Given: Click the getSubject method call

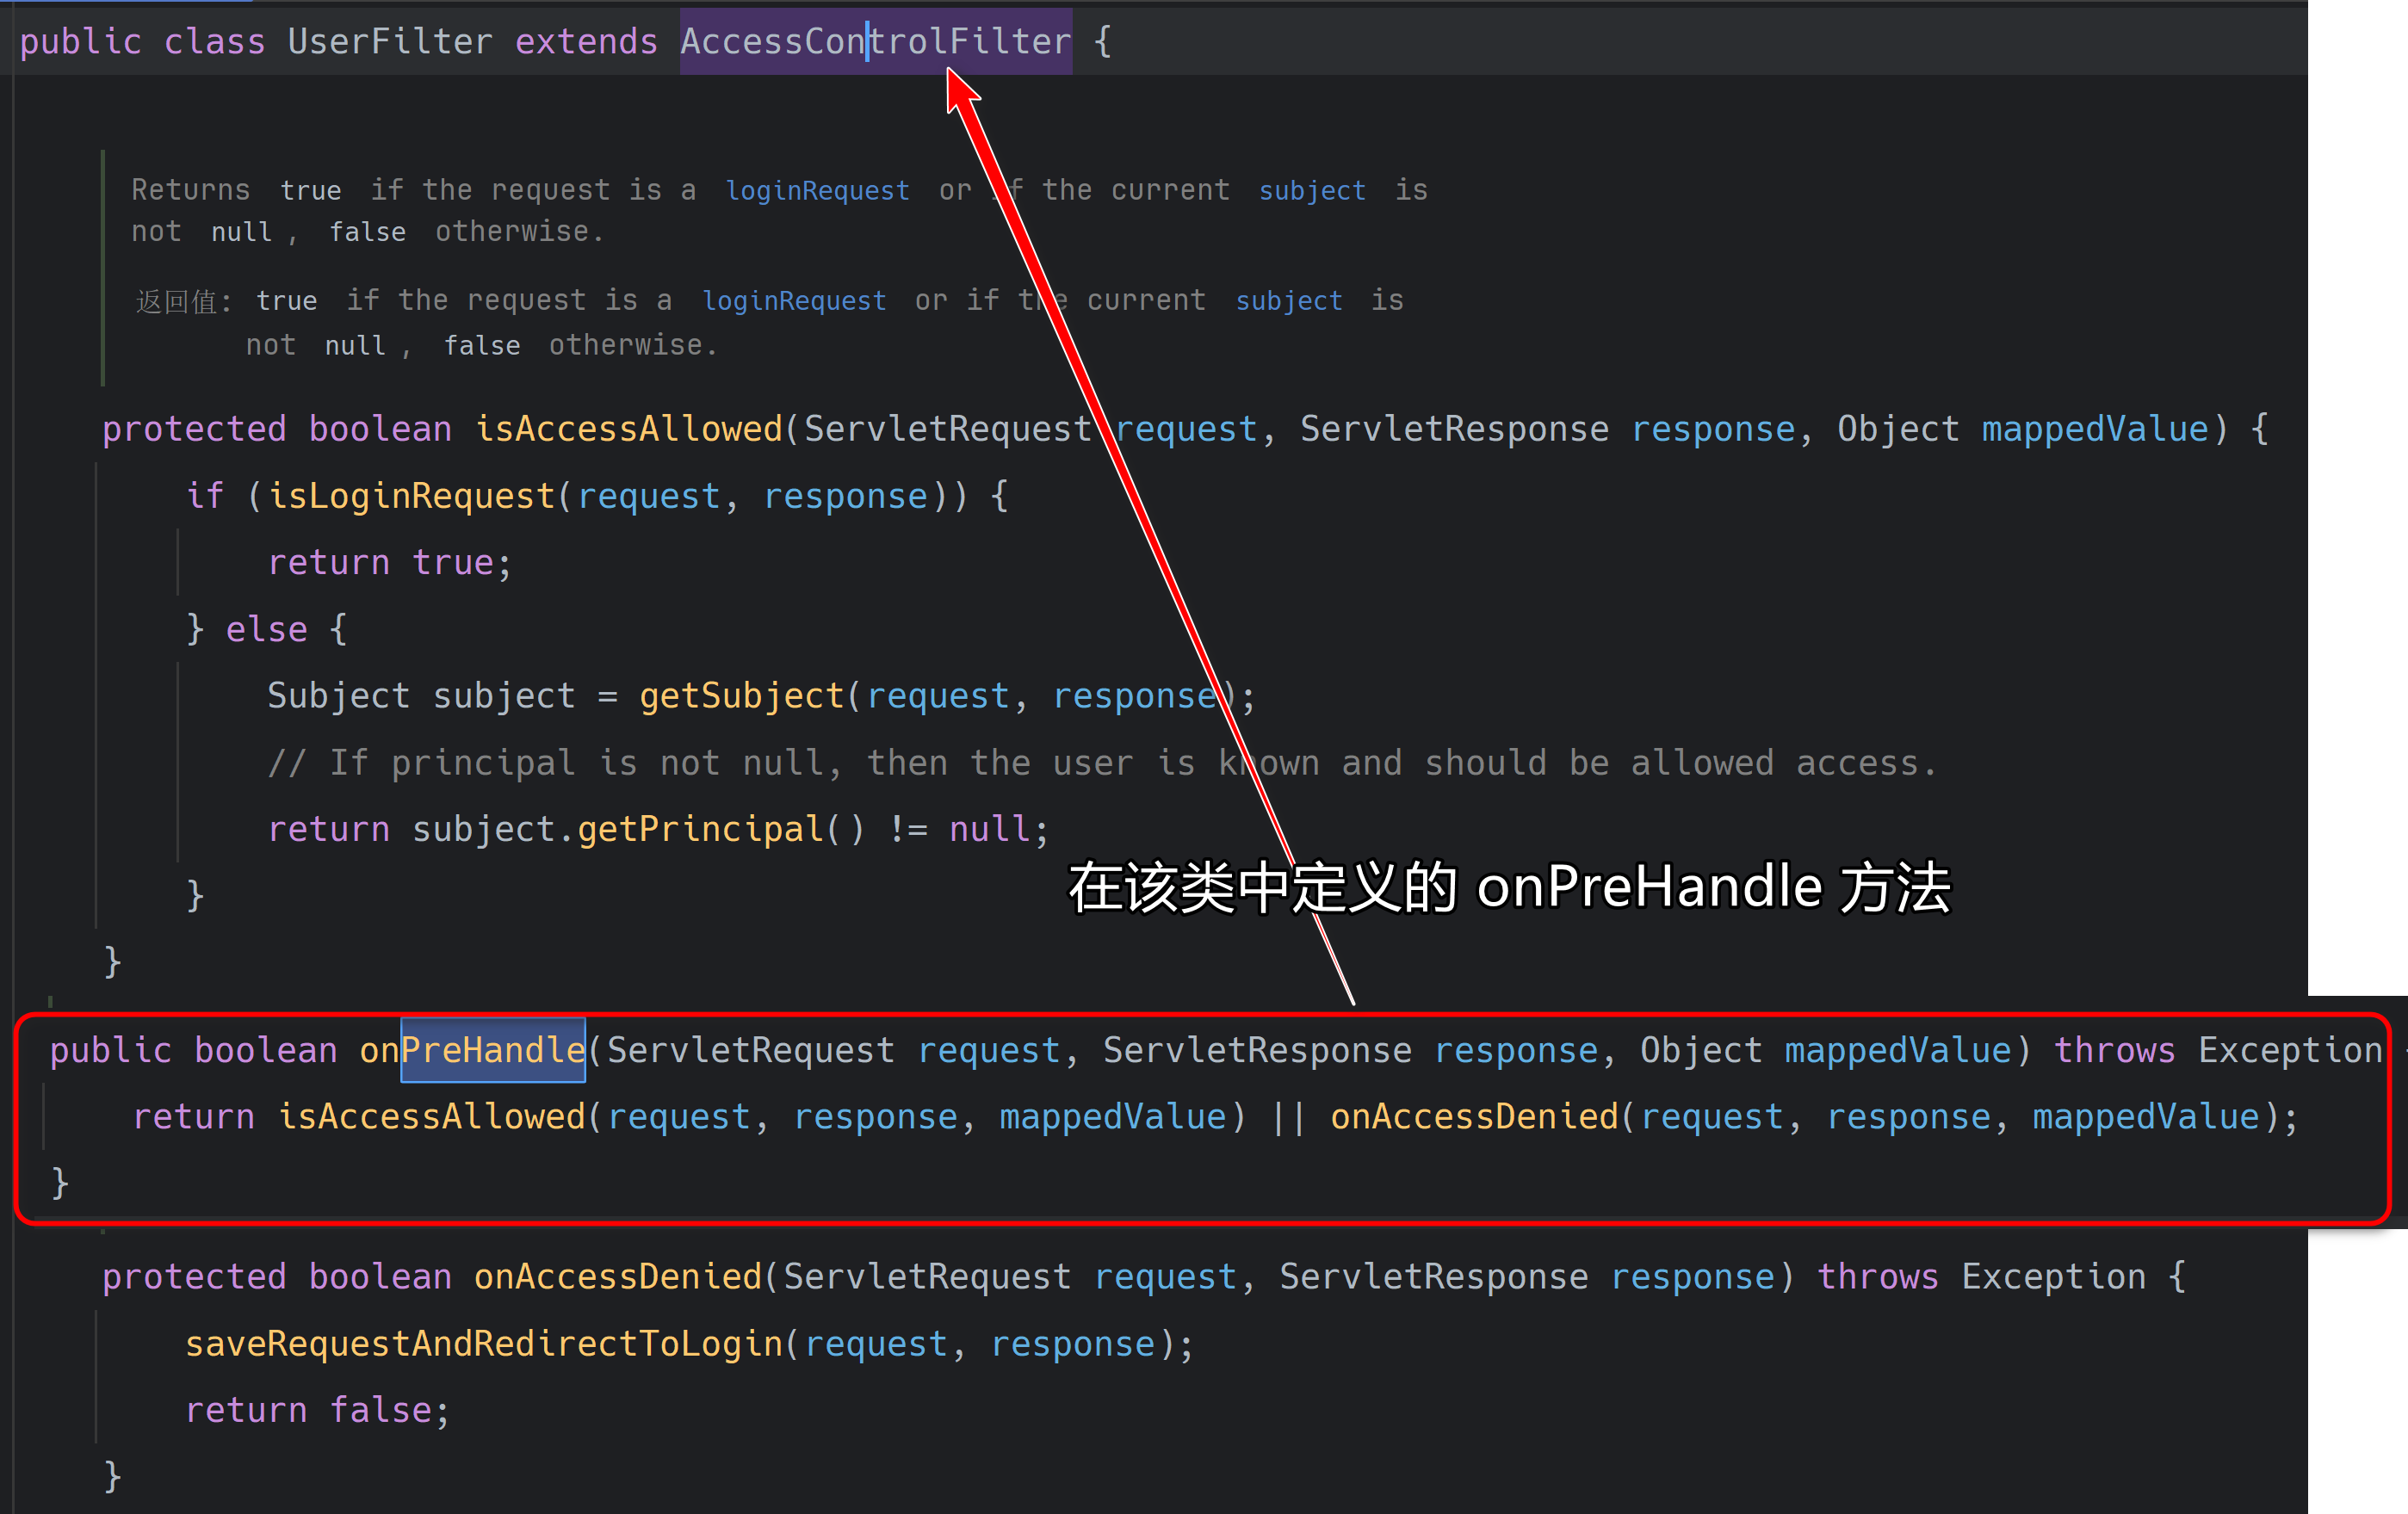Looking at the screenshot, I should click(x=742, y=696).
